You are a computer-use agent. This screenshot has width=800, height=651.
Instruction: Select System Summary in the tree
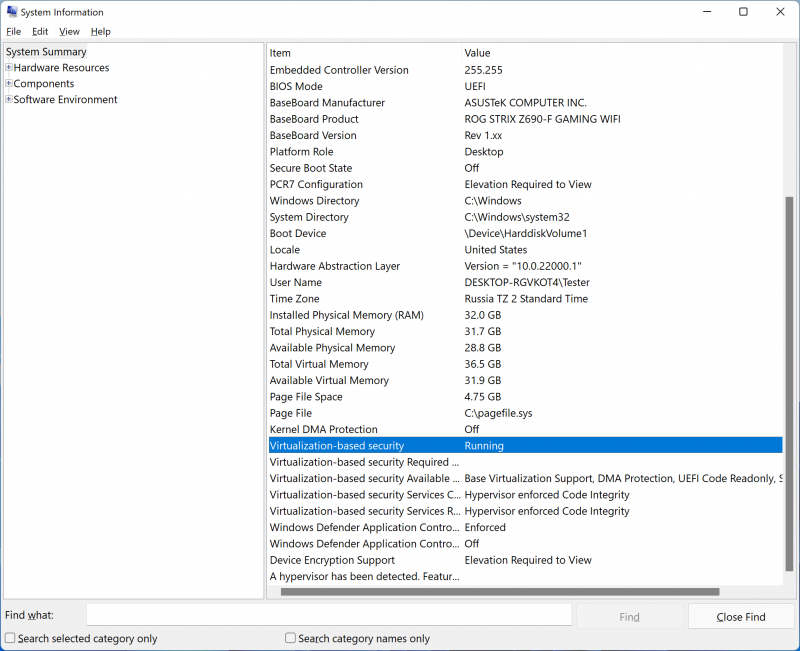pos(46,52)
